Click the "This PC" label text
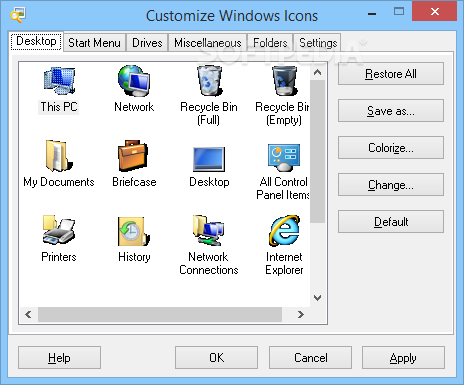 [59, 107]
